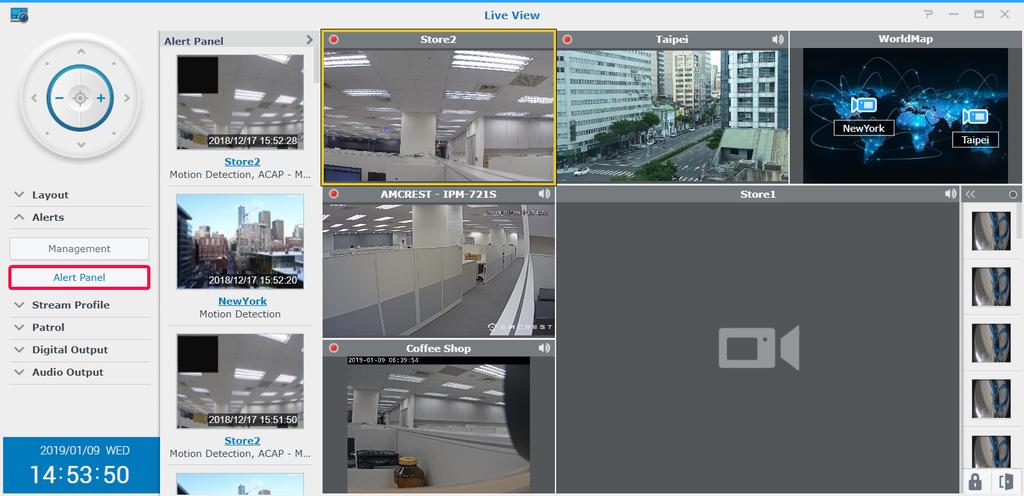Click the Taipei street live video feed
Viewport: 1024px width, 496px height.
click(672, 116)
